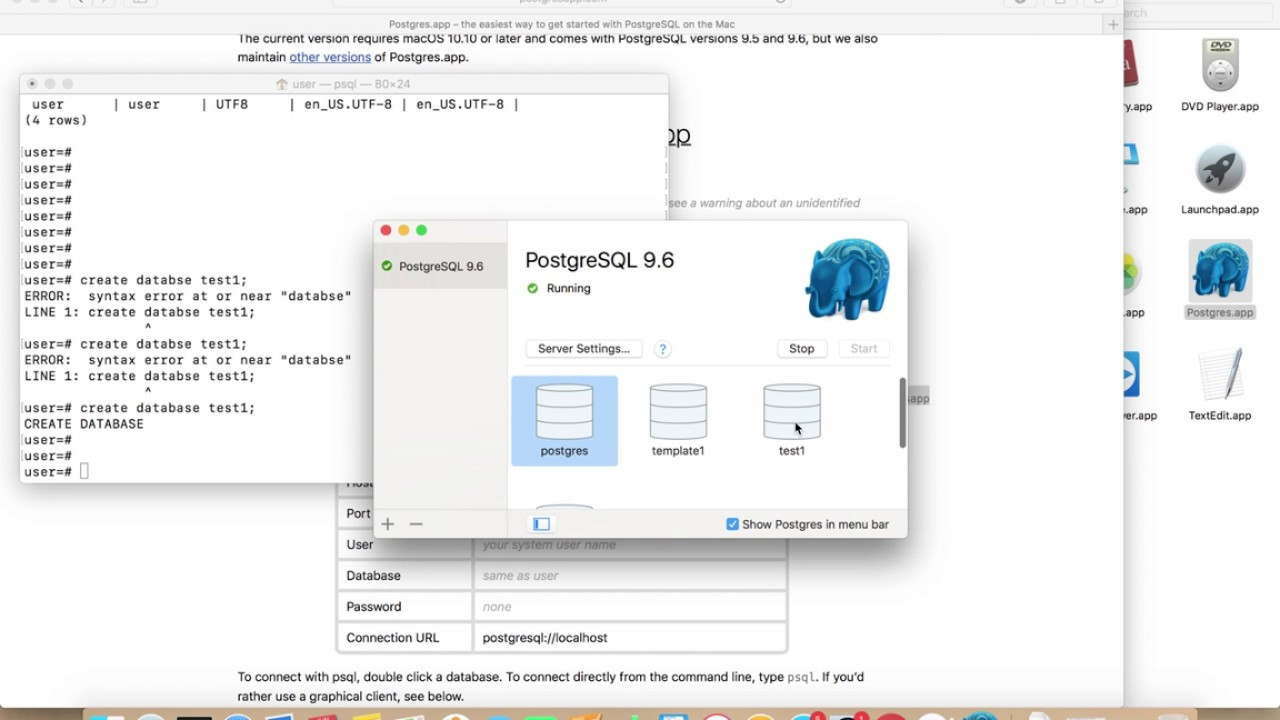Click the Password field showing none
Viewport: 1280px width, 720px height.
pos(630,607)
